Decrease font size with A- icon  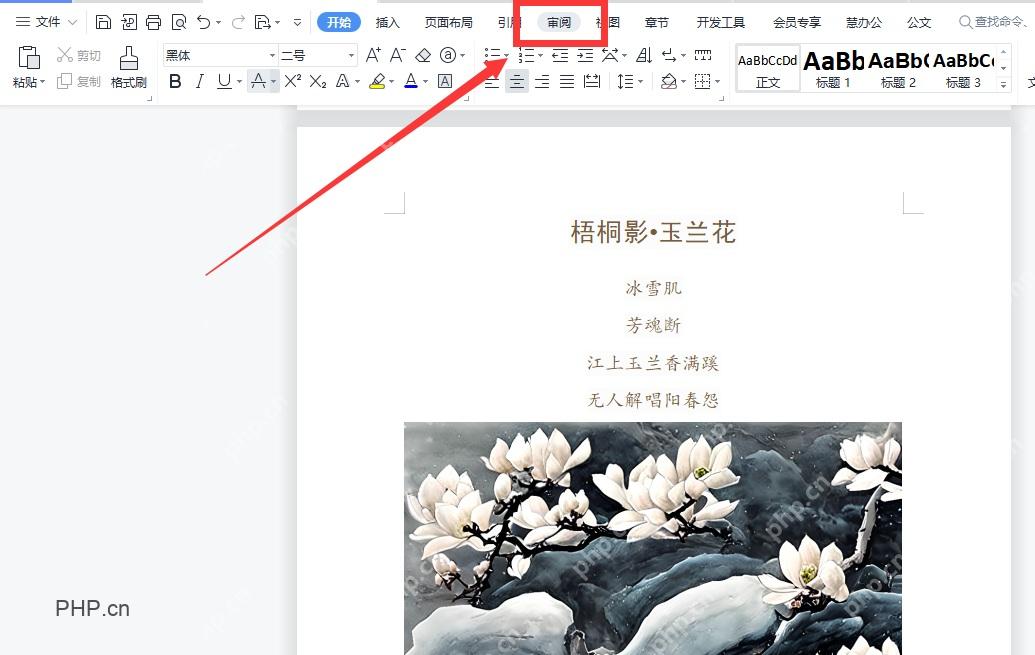[397, 55]
